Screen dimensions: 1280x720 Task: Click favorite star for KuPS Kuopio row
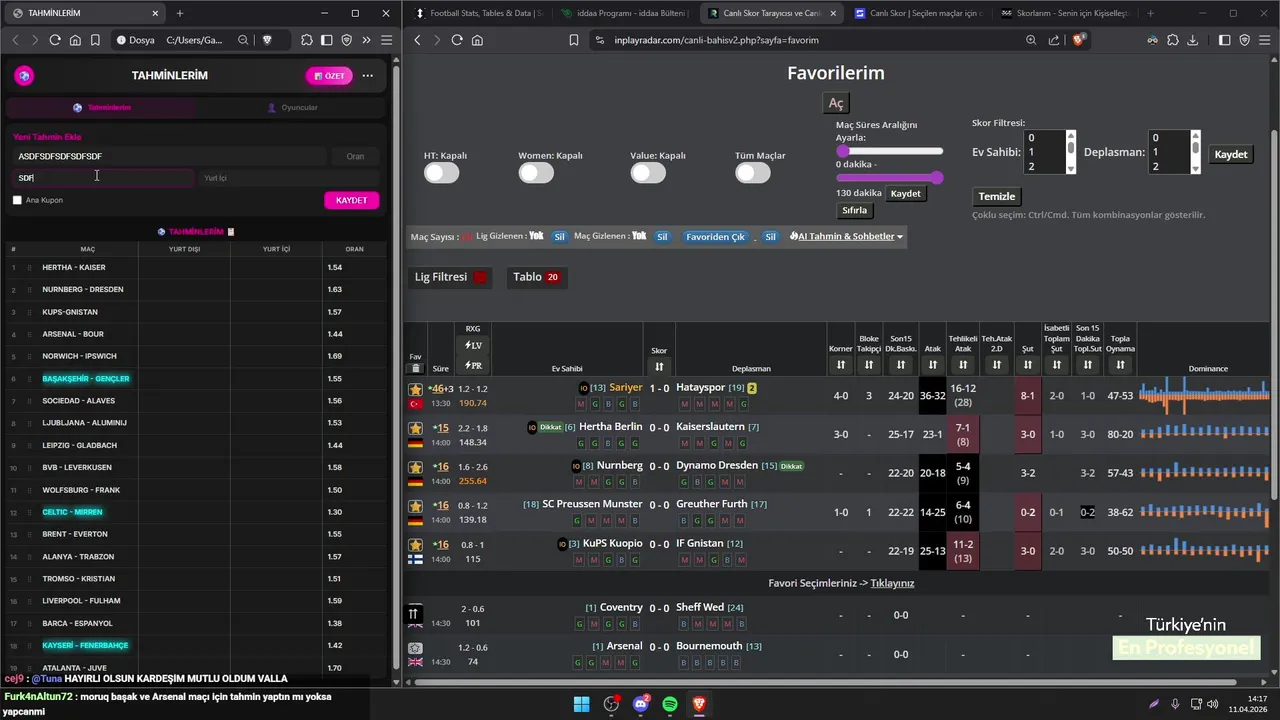point(415,545)
